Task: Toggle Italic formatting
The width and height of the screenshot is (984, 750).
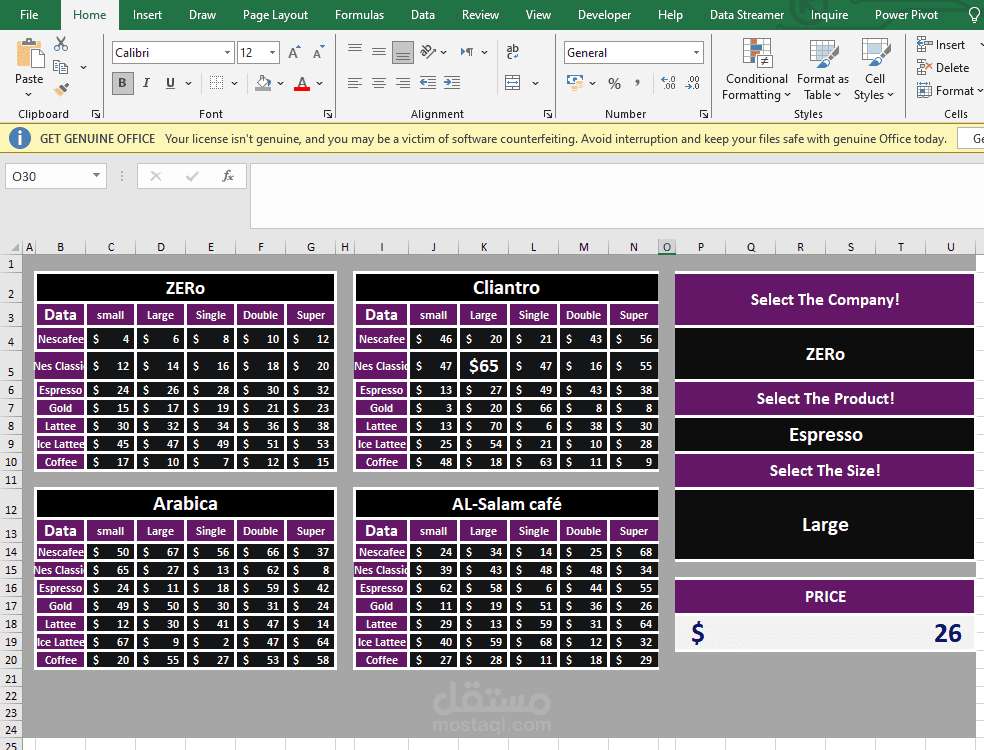Action: click(x=146, y=83)
